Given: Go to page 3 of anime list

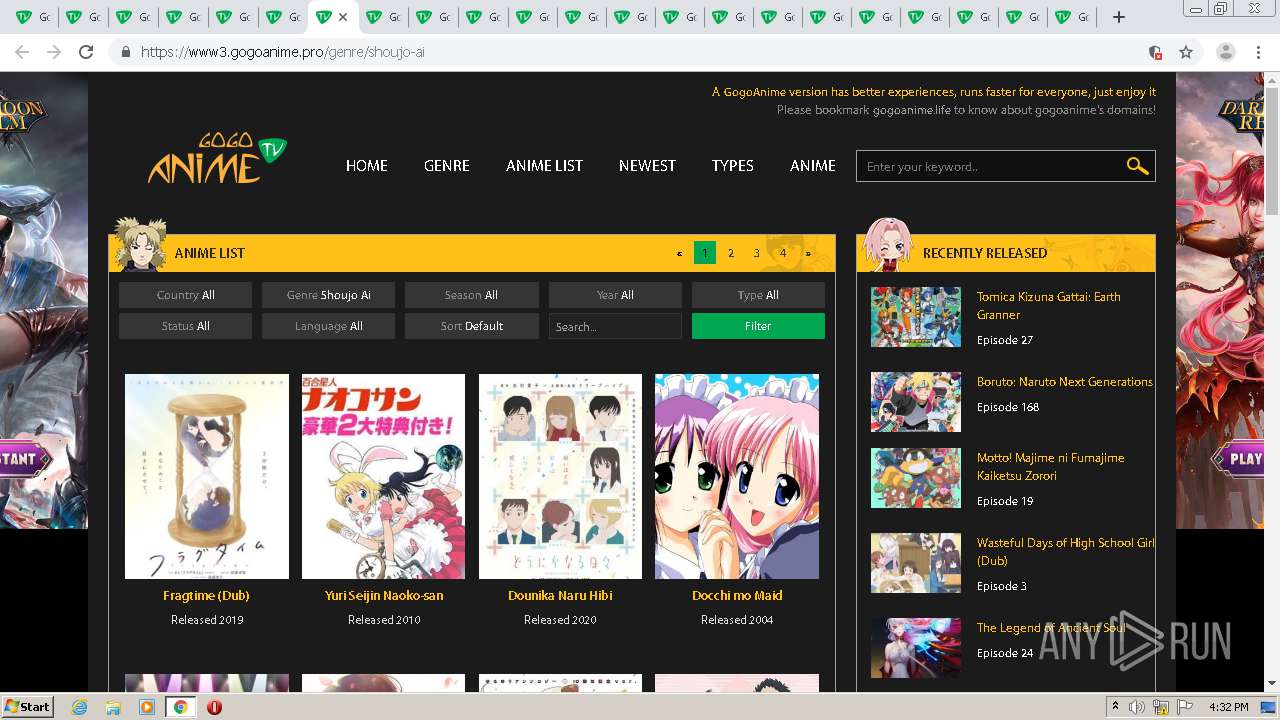Looking at the screenshot, I should (757, 253).
